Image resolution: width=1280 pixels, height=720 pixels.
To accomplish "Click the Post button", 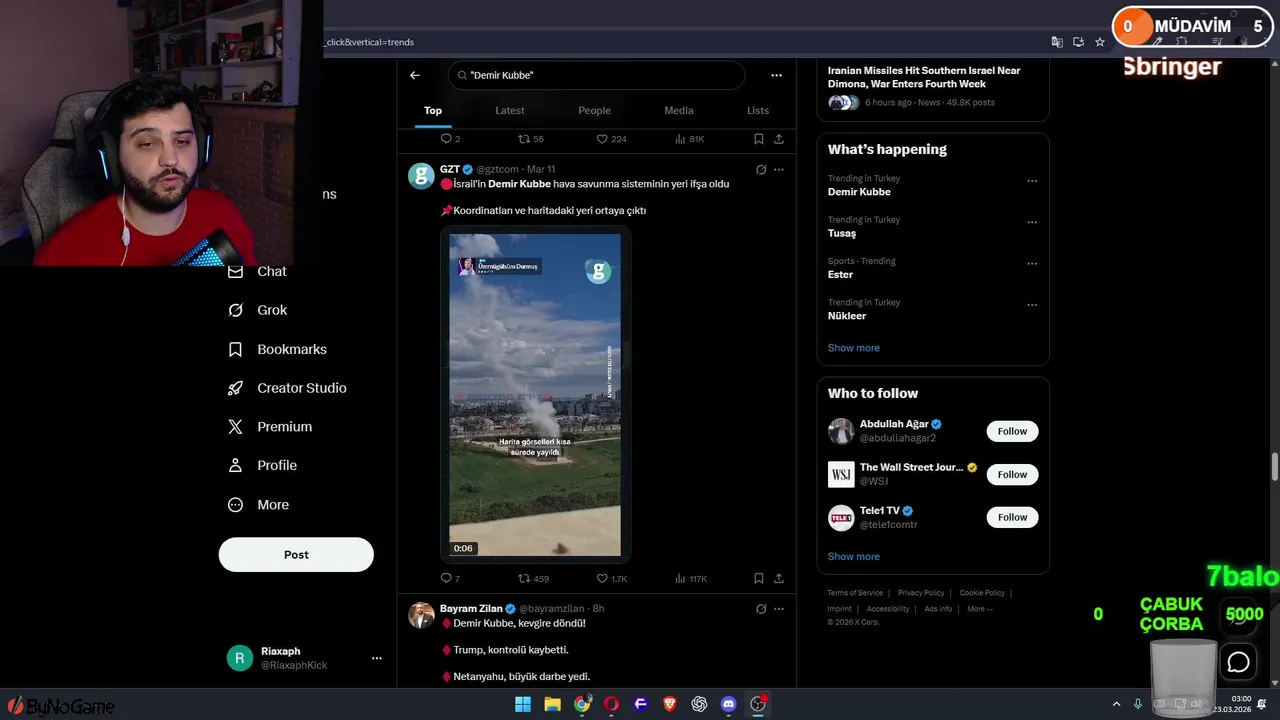I will click(296, 555).
